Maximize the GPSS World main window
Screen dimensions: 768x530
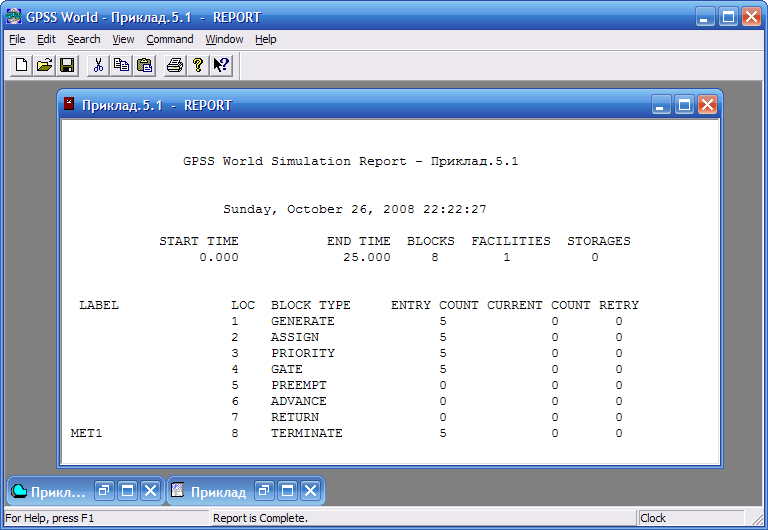728,17
